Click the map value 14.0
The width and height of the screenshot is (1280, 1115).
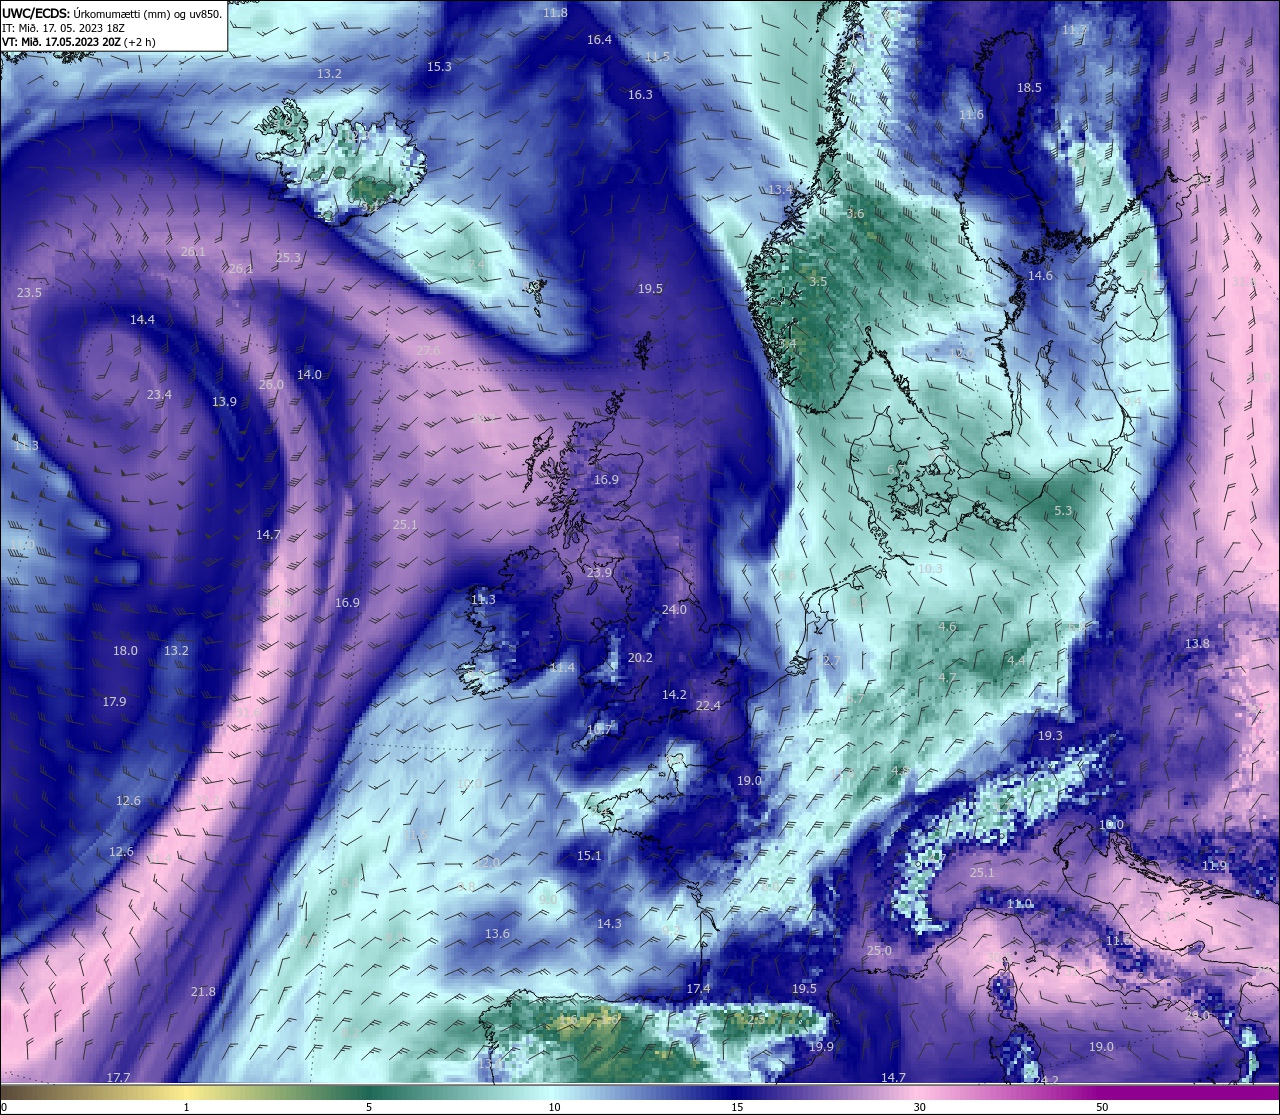(x=309, y=375)
